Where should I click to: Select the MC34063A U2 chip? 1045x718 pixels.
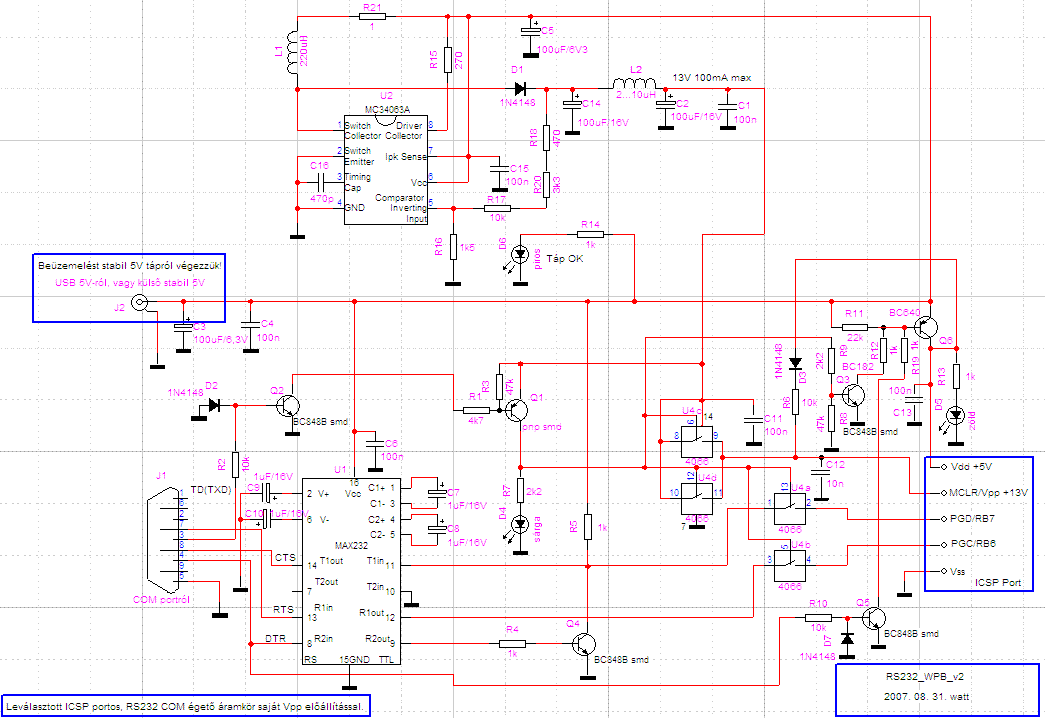coord(386,169)
